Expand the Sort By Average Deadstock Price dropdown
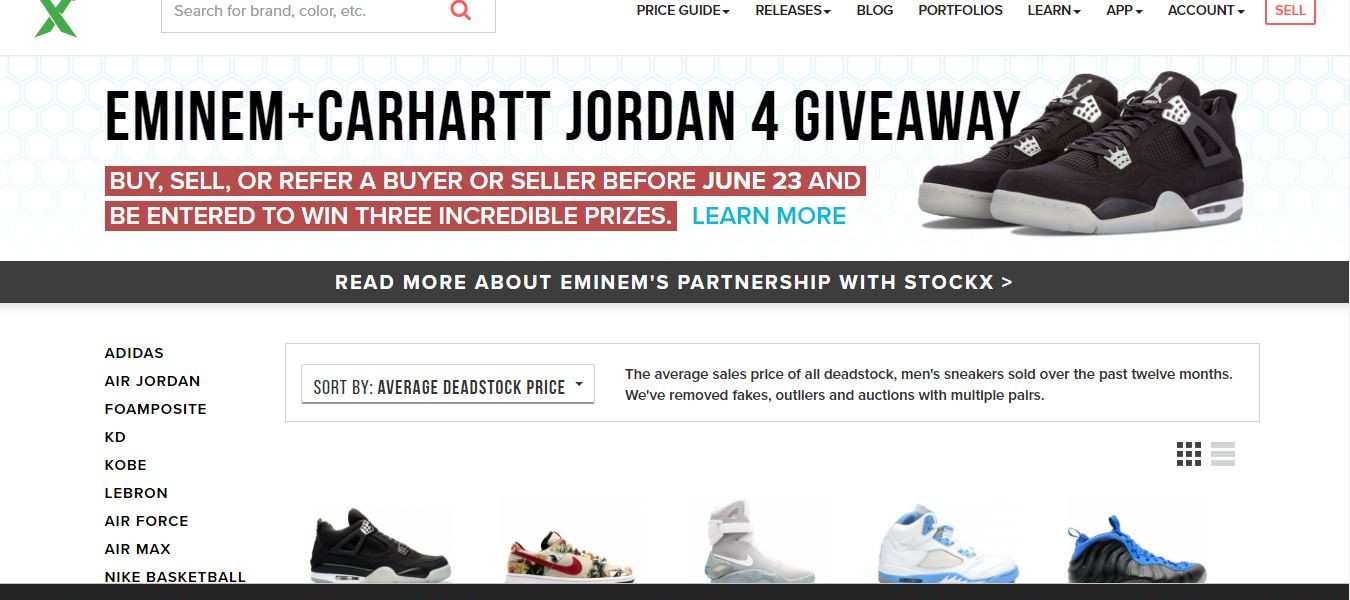 pyautogui.click(x=448, y=385)
